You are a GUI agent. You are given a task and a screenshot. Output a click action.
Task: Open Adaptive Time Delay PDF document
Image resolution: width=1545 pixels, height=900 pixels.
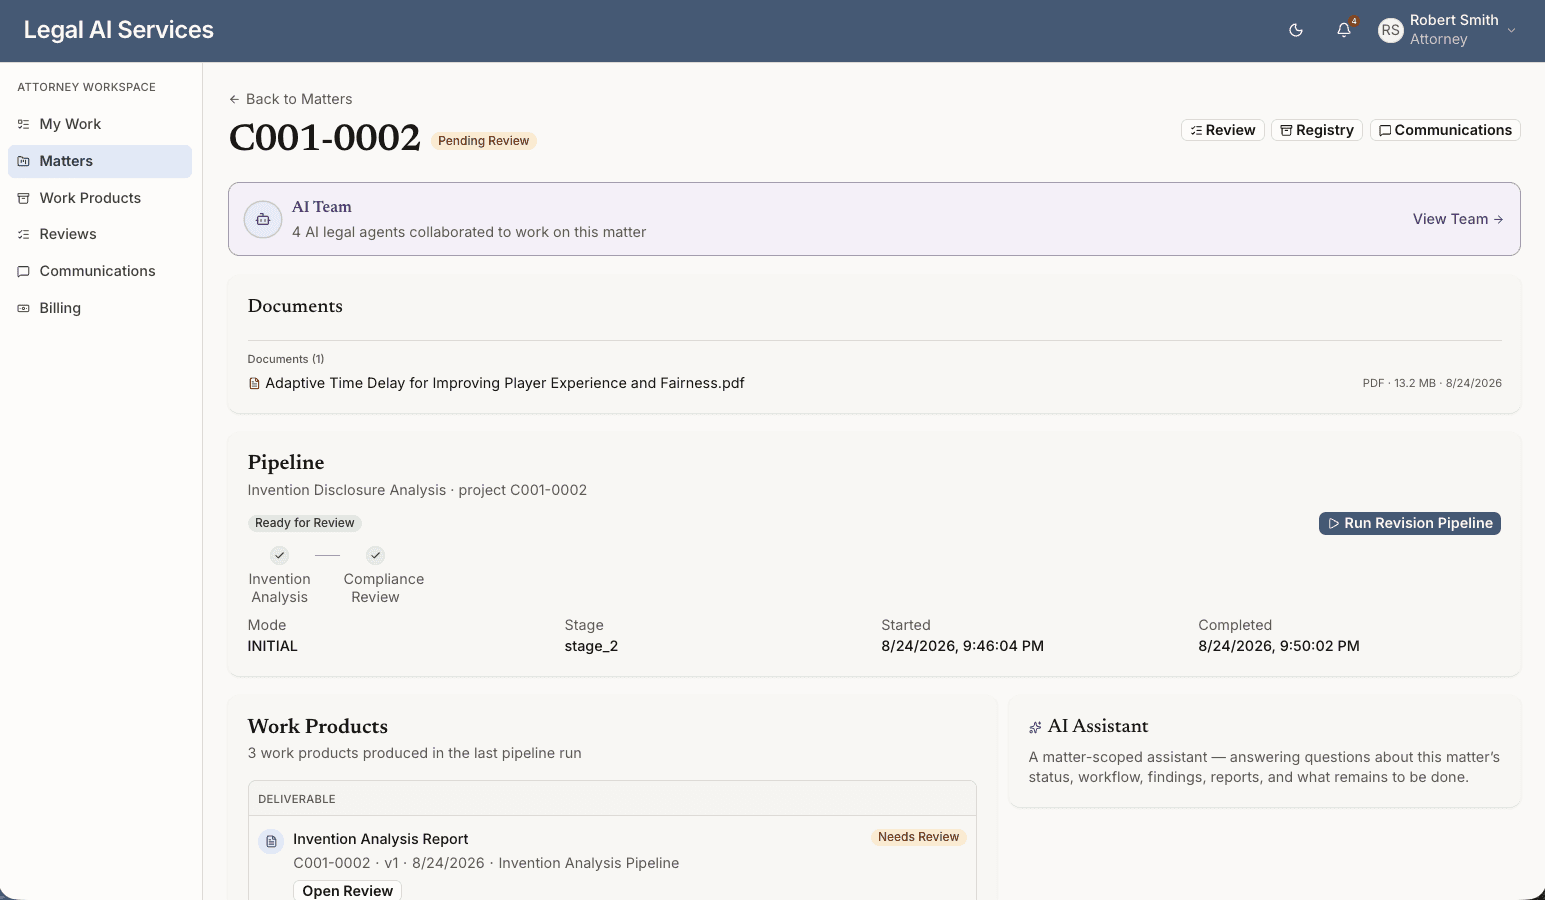coord(505,383)
